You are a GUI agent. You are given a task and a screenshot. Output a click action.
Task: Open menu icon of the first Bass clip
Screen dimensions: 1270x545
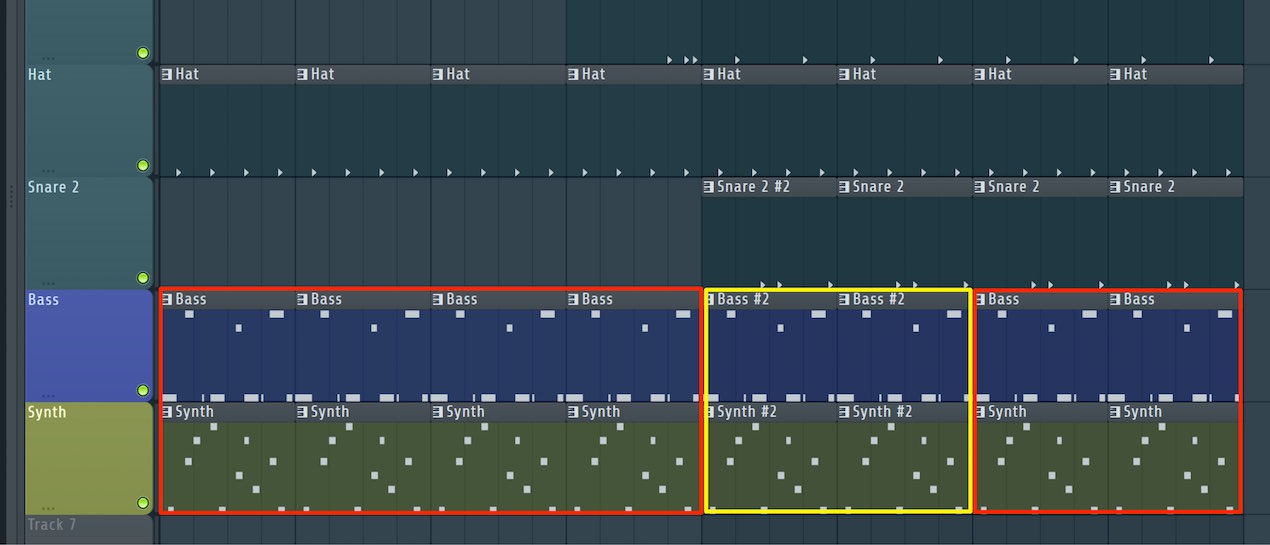point(167,300)
